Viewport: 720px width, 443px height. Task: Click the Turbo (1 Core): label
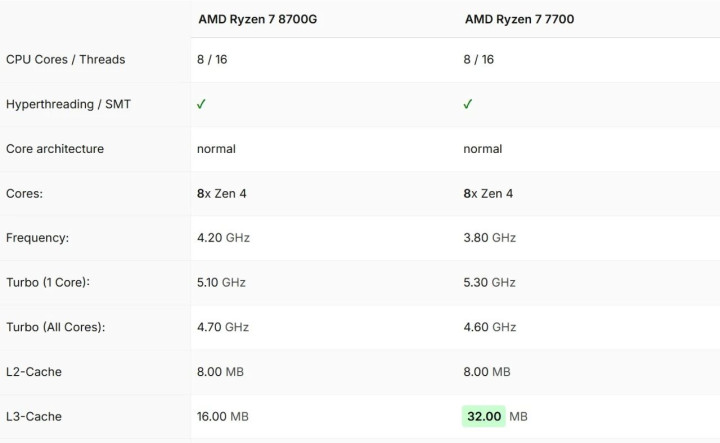tap(49, 282)
